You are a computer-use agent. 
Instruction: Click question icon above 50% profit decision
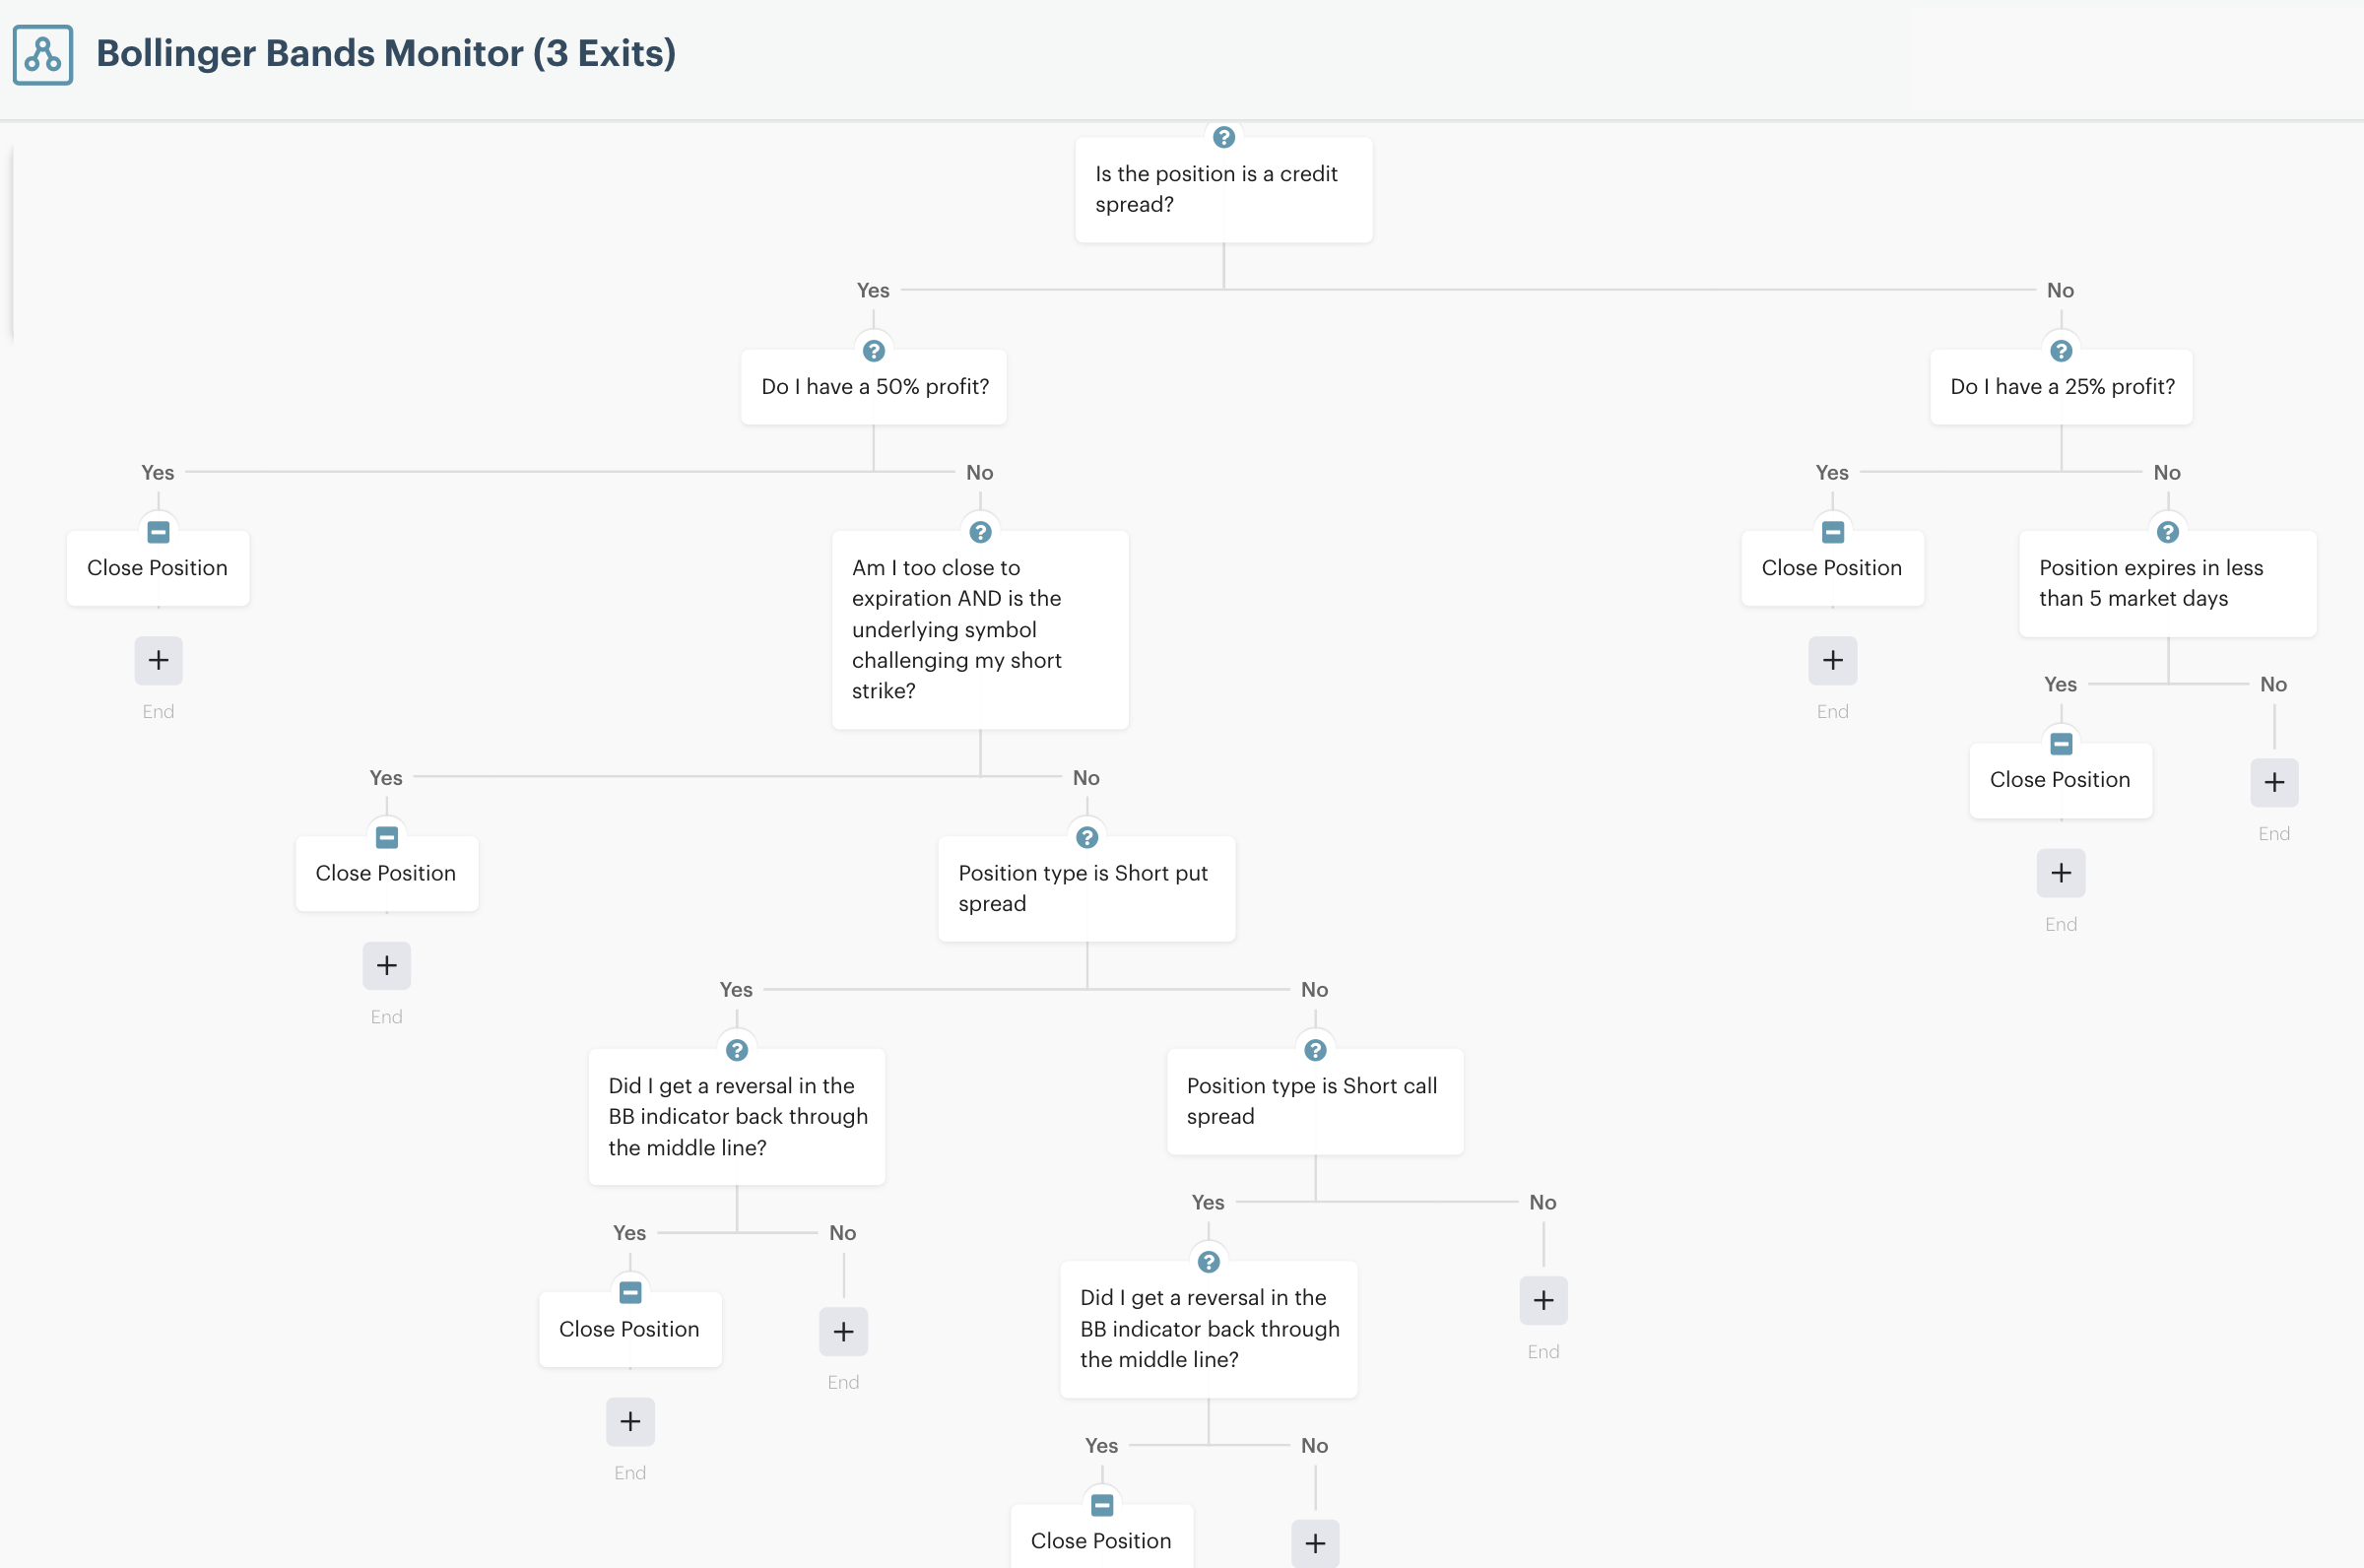pyautogui.click(x=873, y=351)
